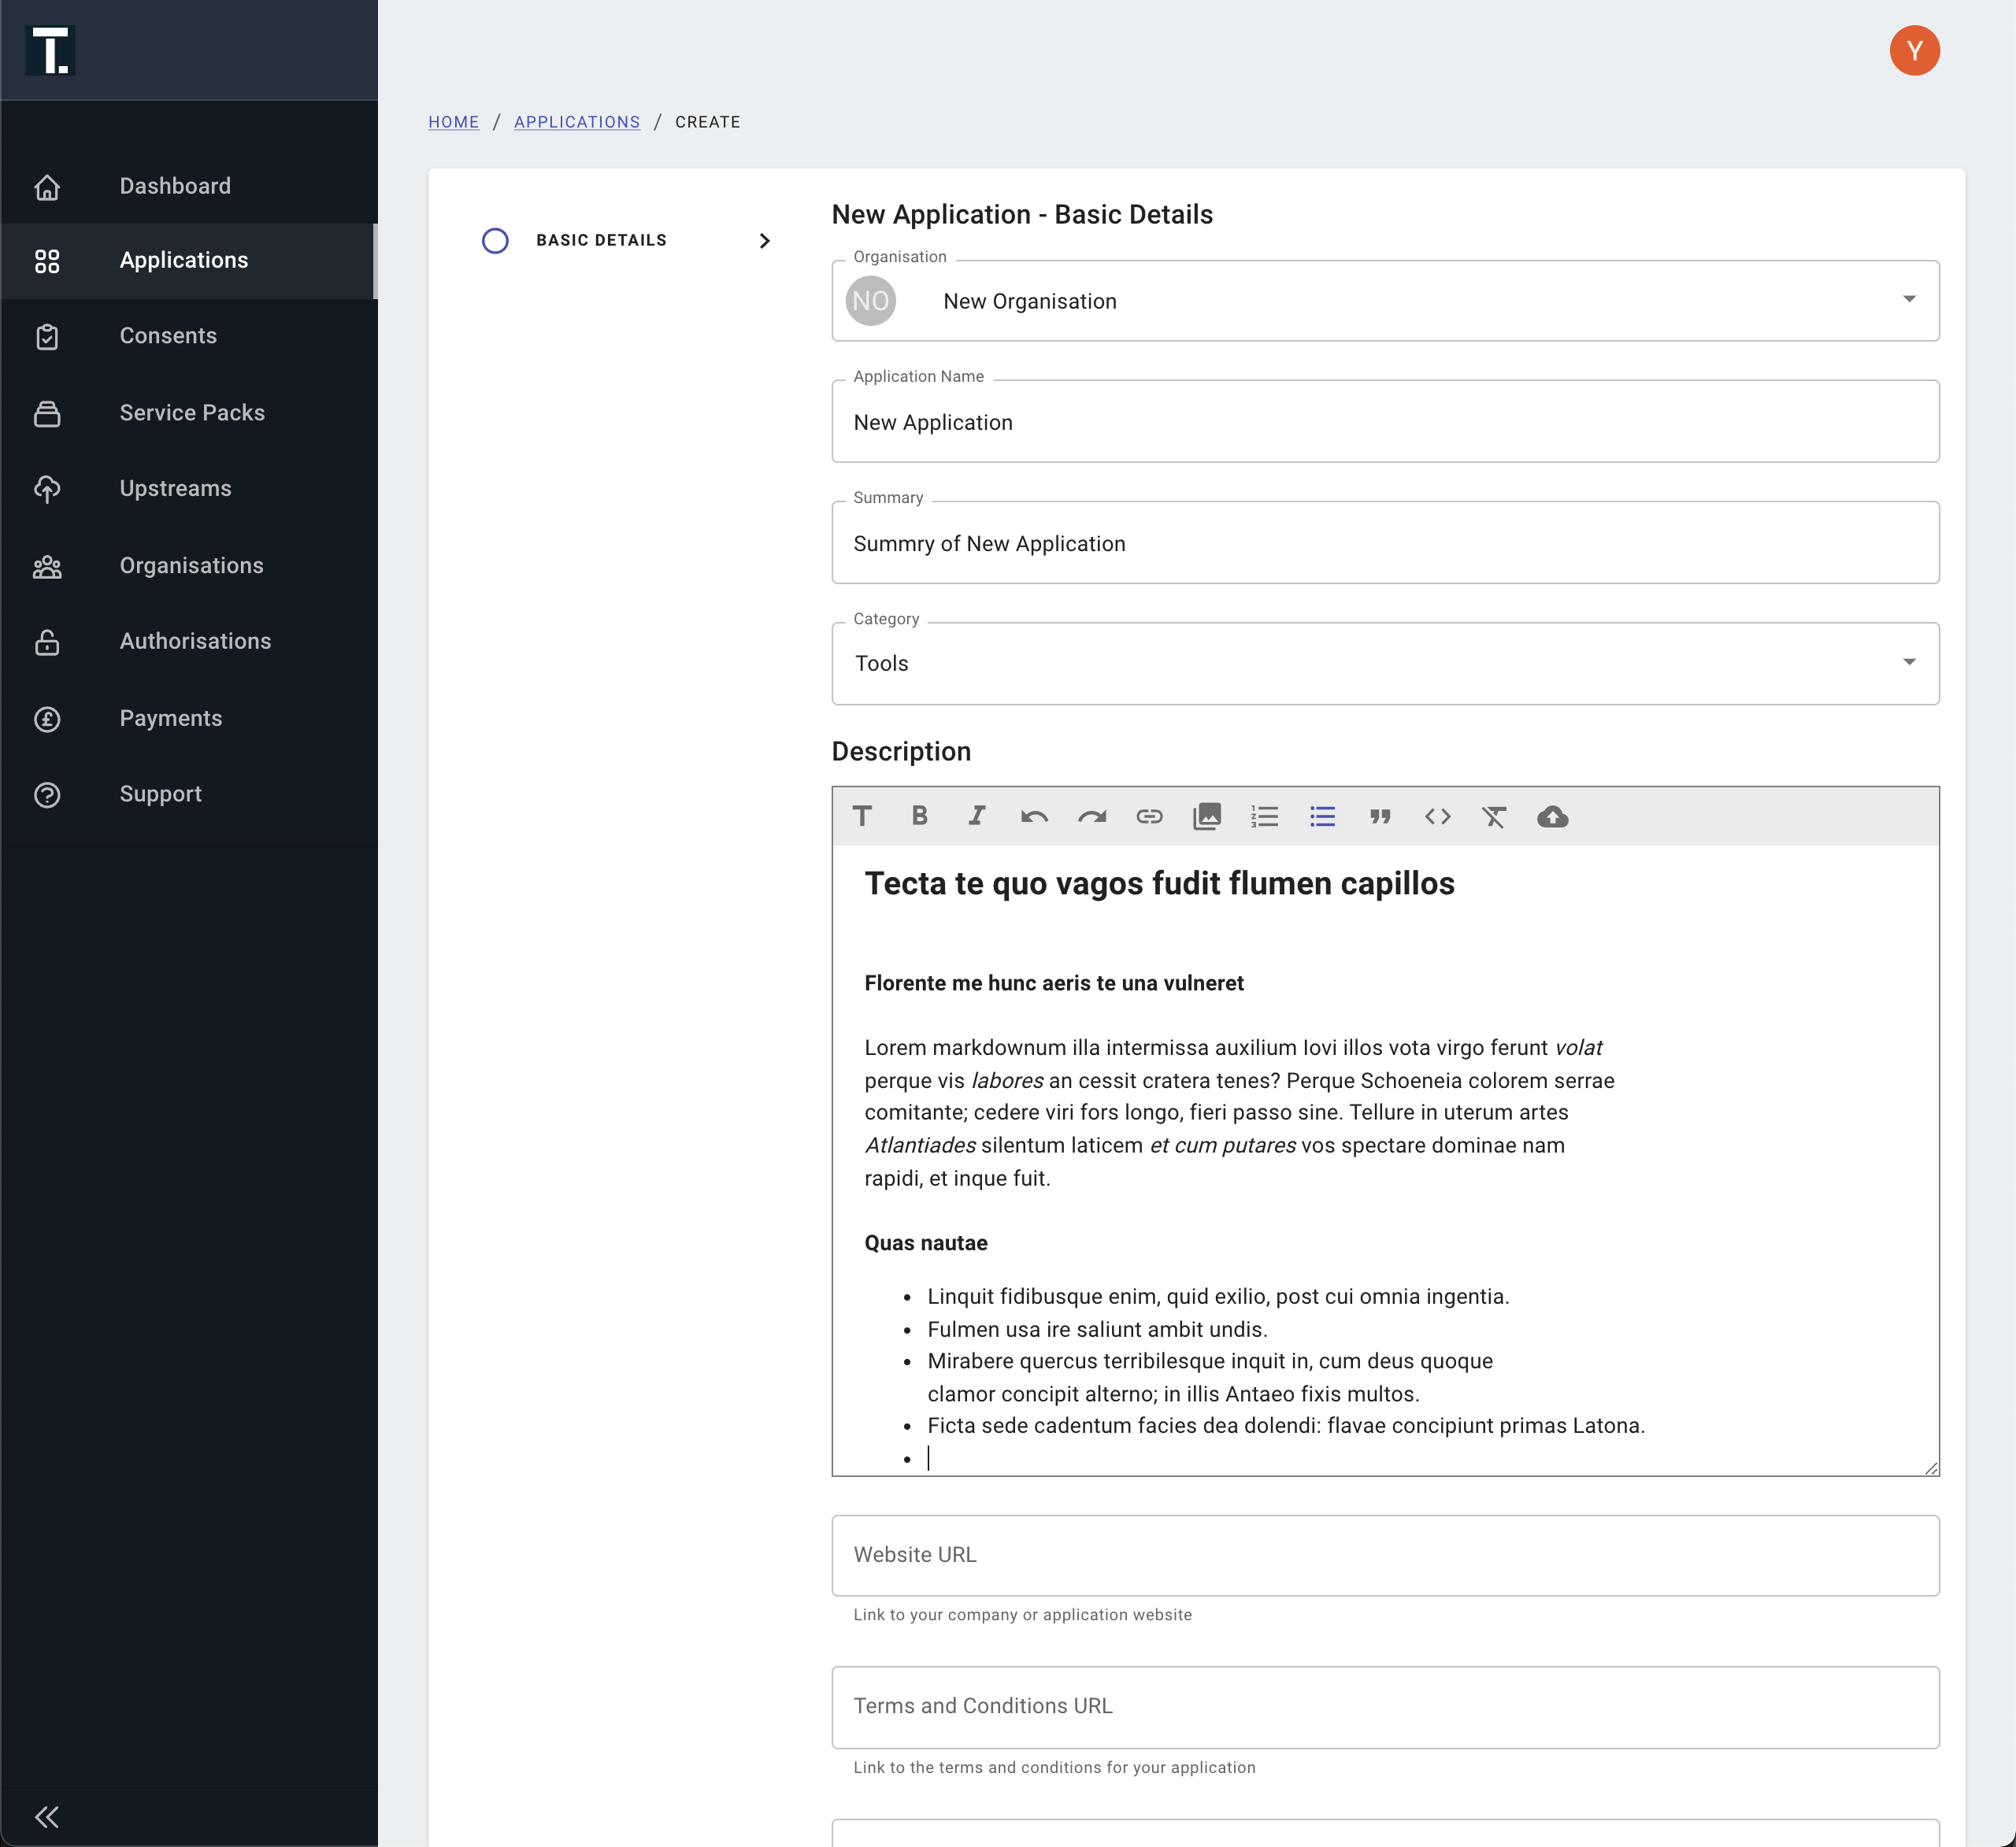Viewport: 2016px width, 1847px height.
Task: Collapse the sidebar with the double chevron
Action: tap(47, 1816)
